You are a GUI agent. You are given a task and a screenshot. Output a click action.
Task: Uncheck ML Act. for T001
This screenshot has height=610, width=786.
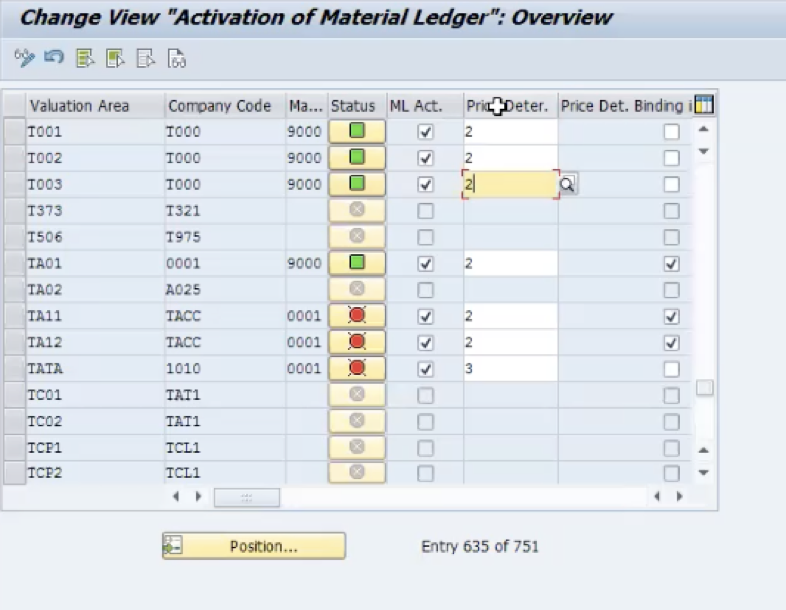tap(425, 132)
